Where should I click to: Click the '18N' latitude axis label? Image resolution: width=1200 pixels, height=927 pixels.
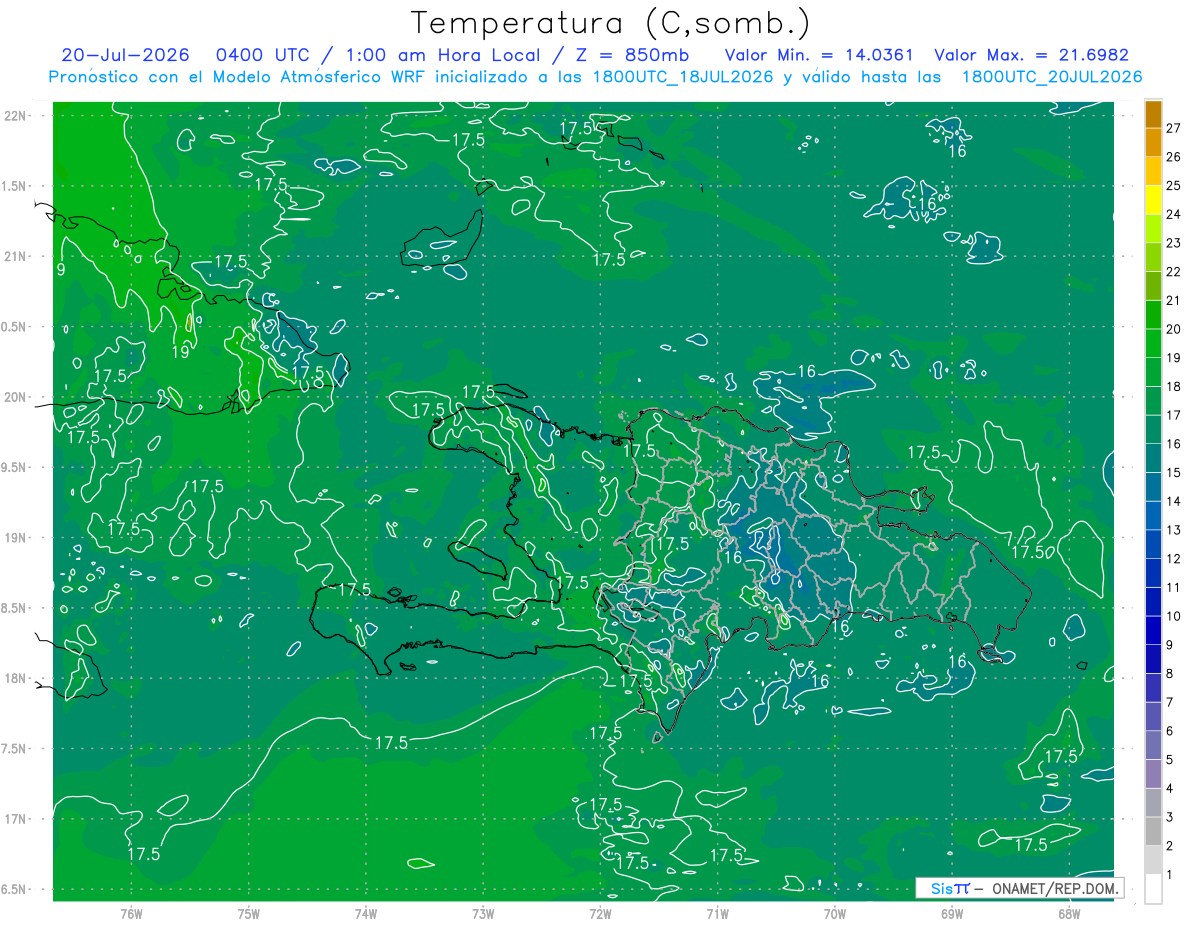[17, 679]
